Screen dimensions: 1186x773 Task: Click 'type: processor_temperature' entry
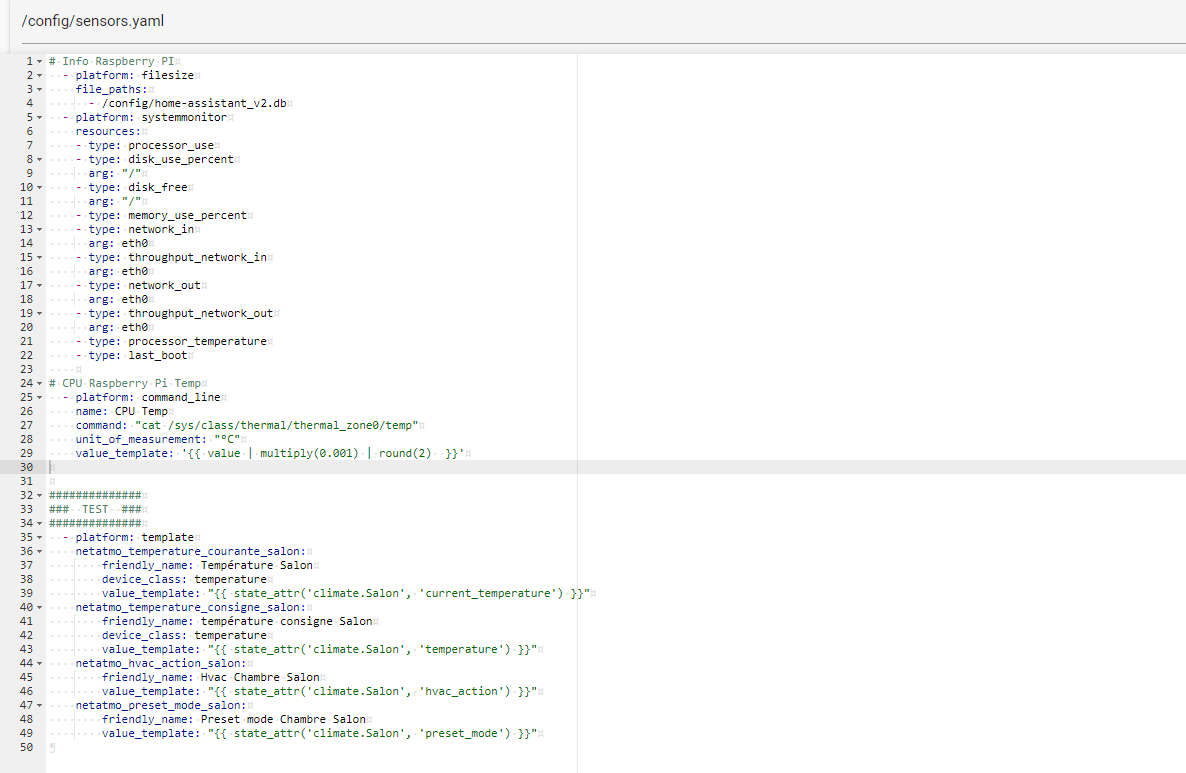click(x=178, y=341)
